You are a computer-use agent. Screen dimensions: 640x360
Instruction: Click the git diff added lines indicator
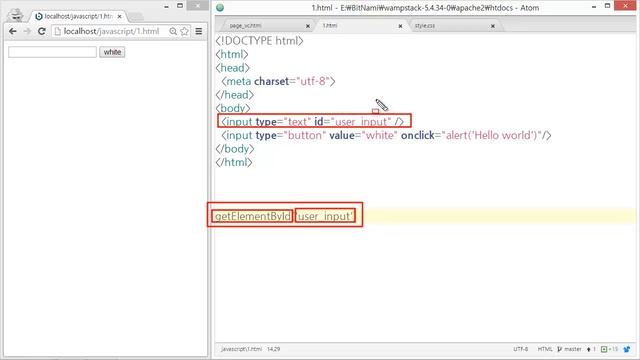[609, 349]
